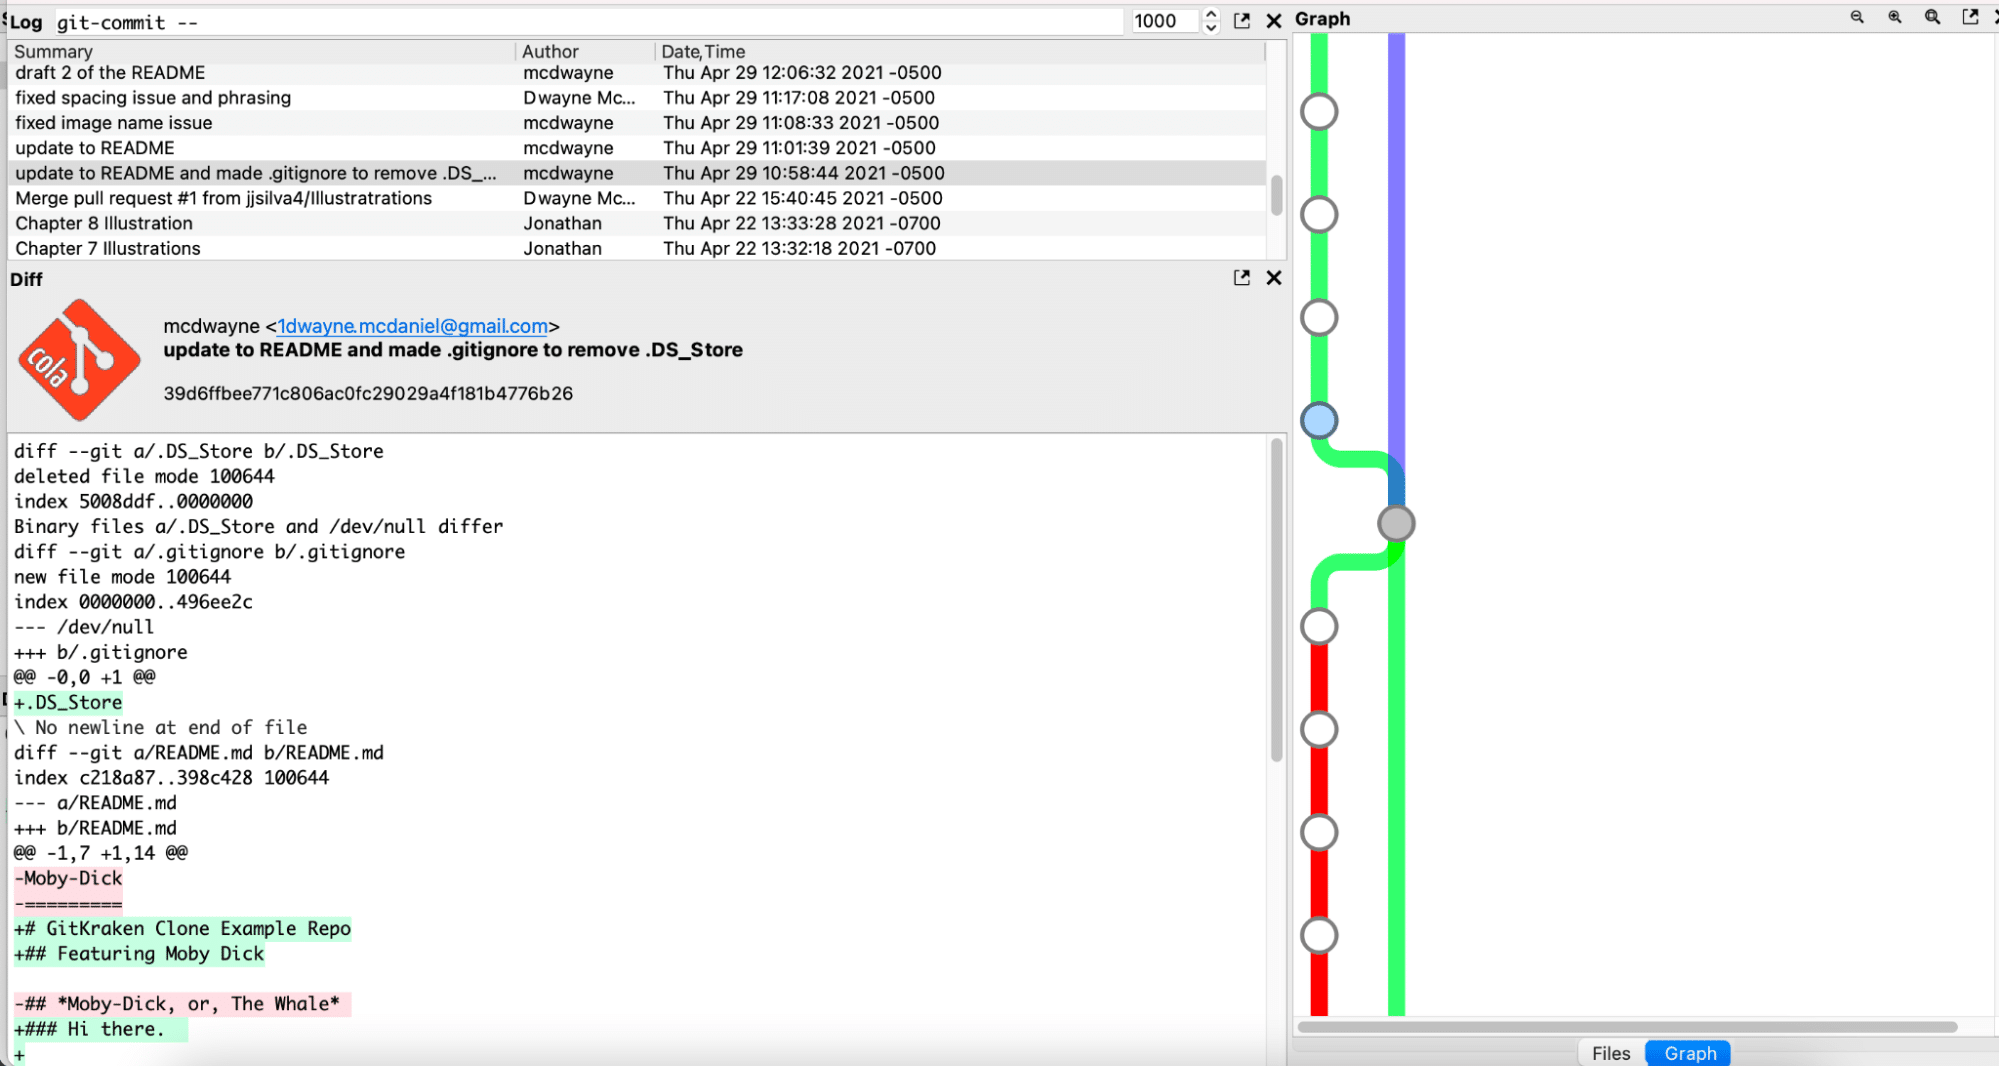Viewport: 1999px width, 1066px height.
Task: Click the Git Cola logo icon
Action: point(79,360)
